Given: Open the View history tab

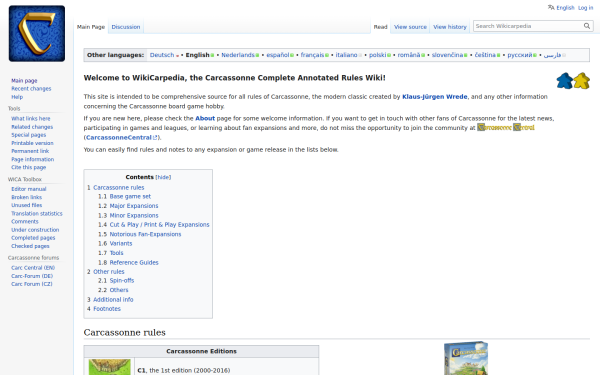Looking at the screenshot, I should click(x=450, y=27).
